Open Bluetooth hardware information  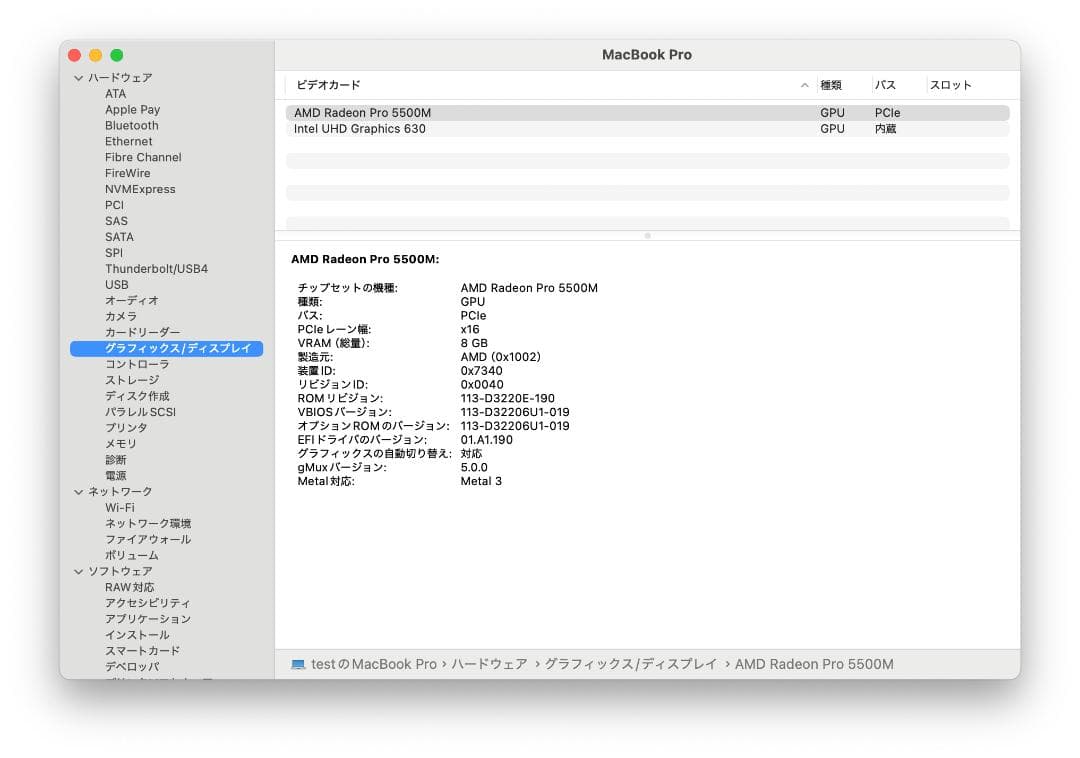tap(132, 125)
